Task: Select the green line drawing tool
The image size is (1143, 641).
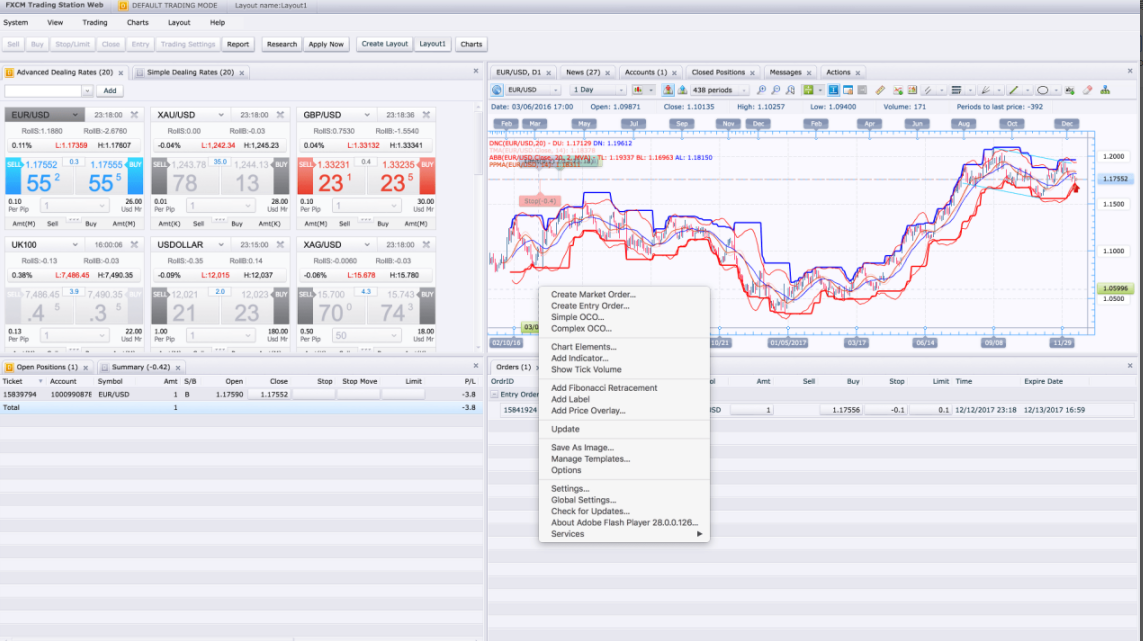Action: 1013,90
